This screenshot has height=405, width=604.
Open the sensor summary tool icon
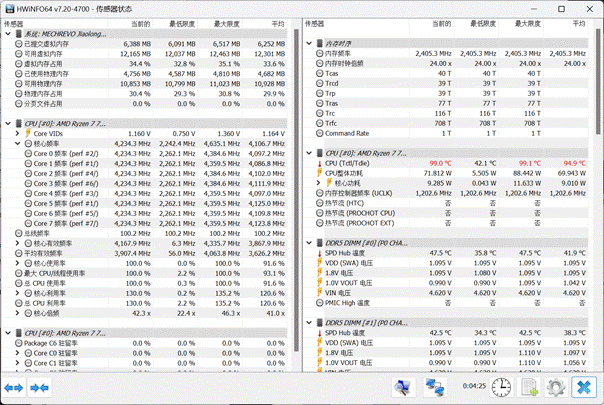pyautogui.click(x=404, y=386)
